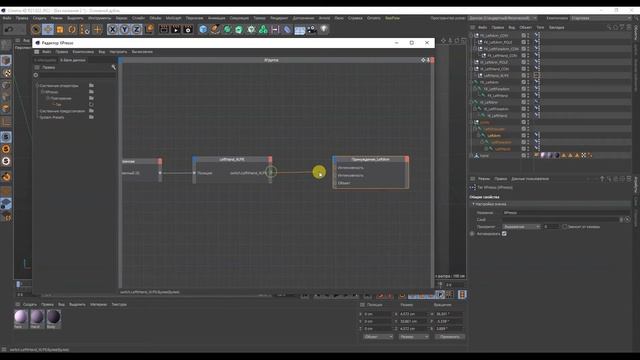This screenshot has height=360, width=640.
Task: Open the Файл menu in main menu bar
Action: [7, 18]
